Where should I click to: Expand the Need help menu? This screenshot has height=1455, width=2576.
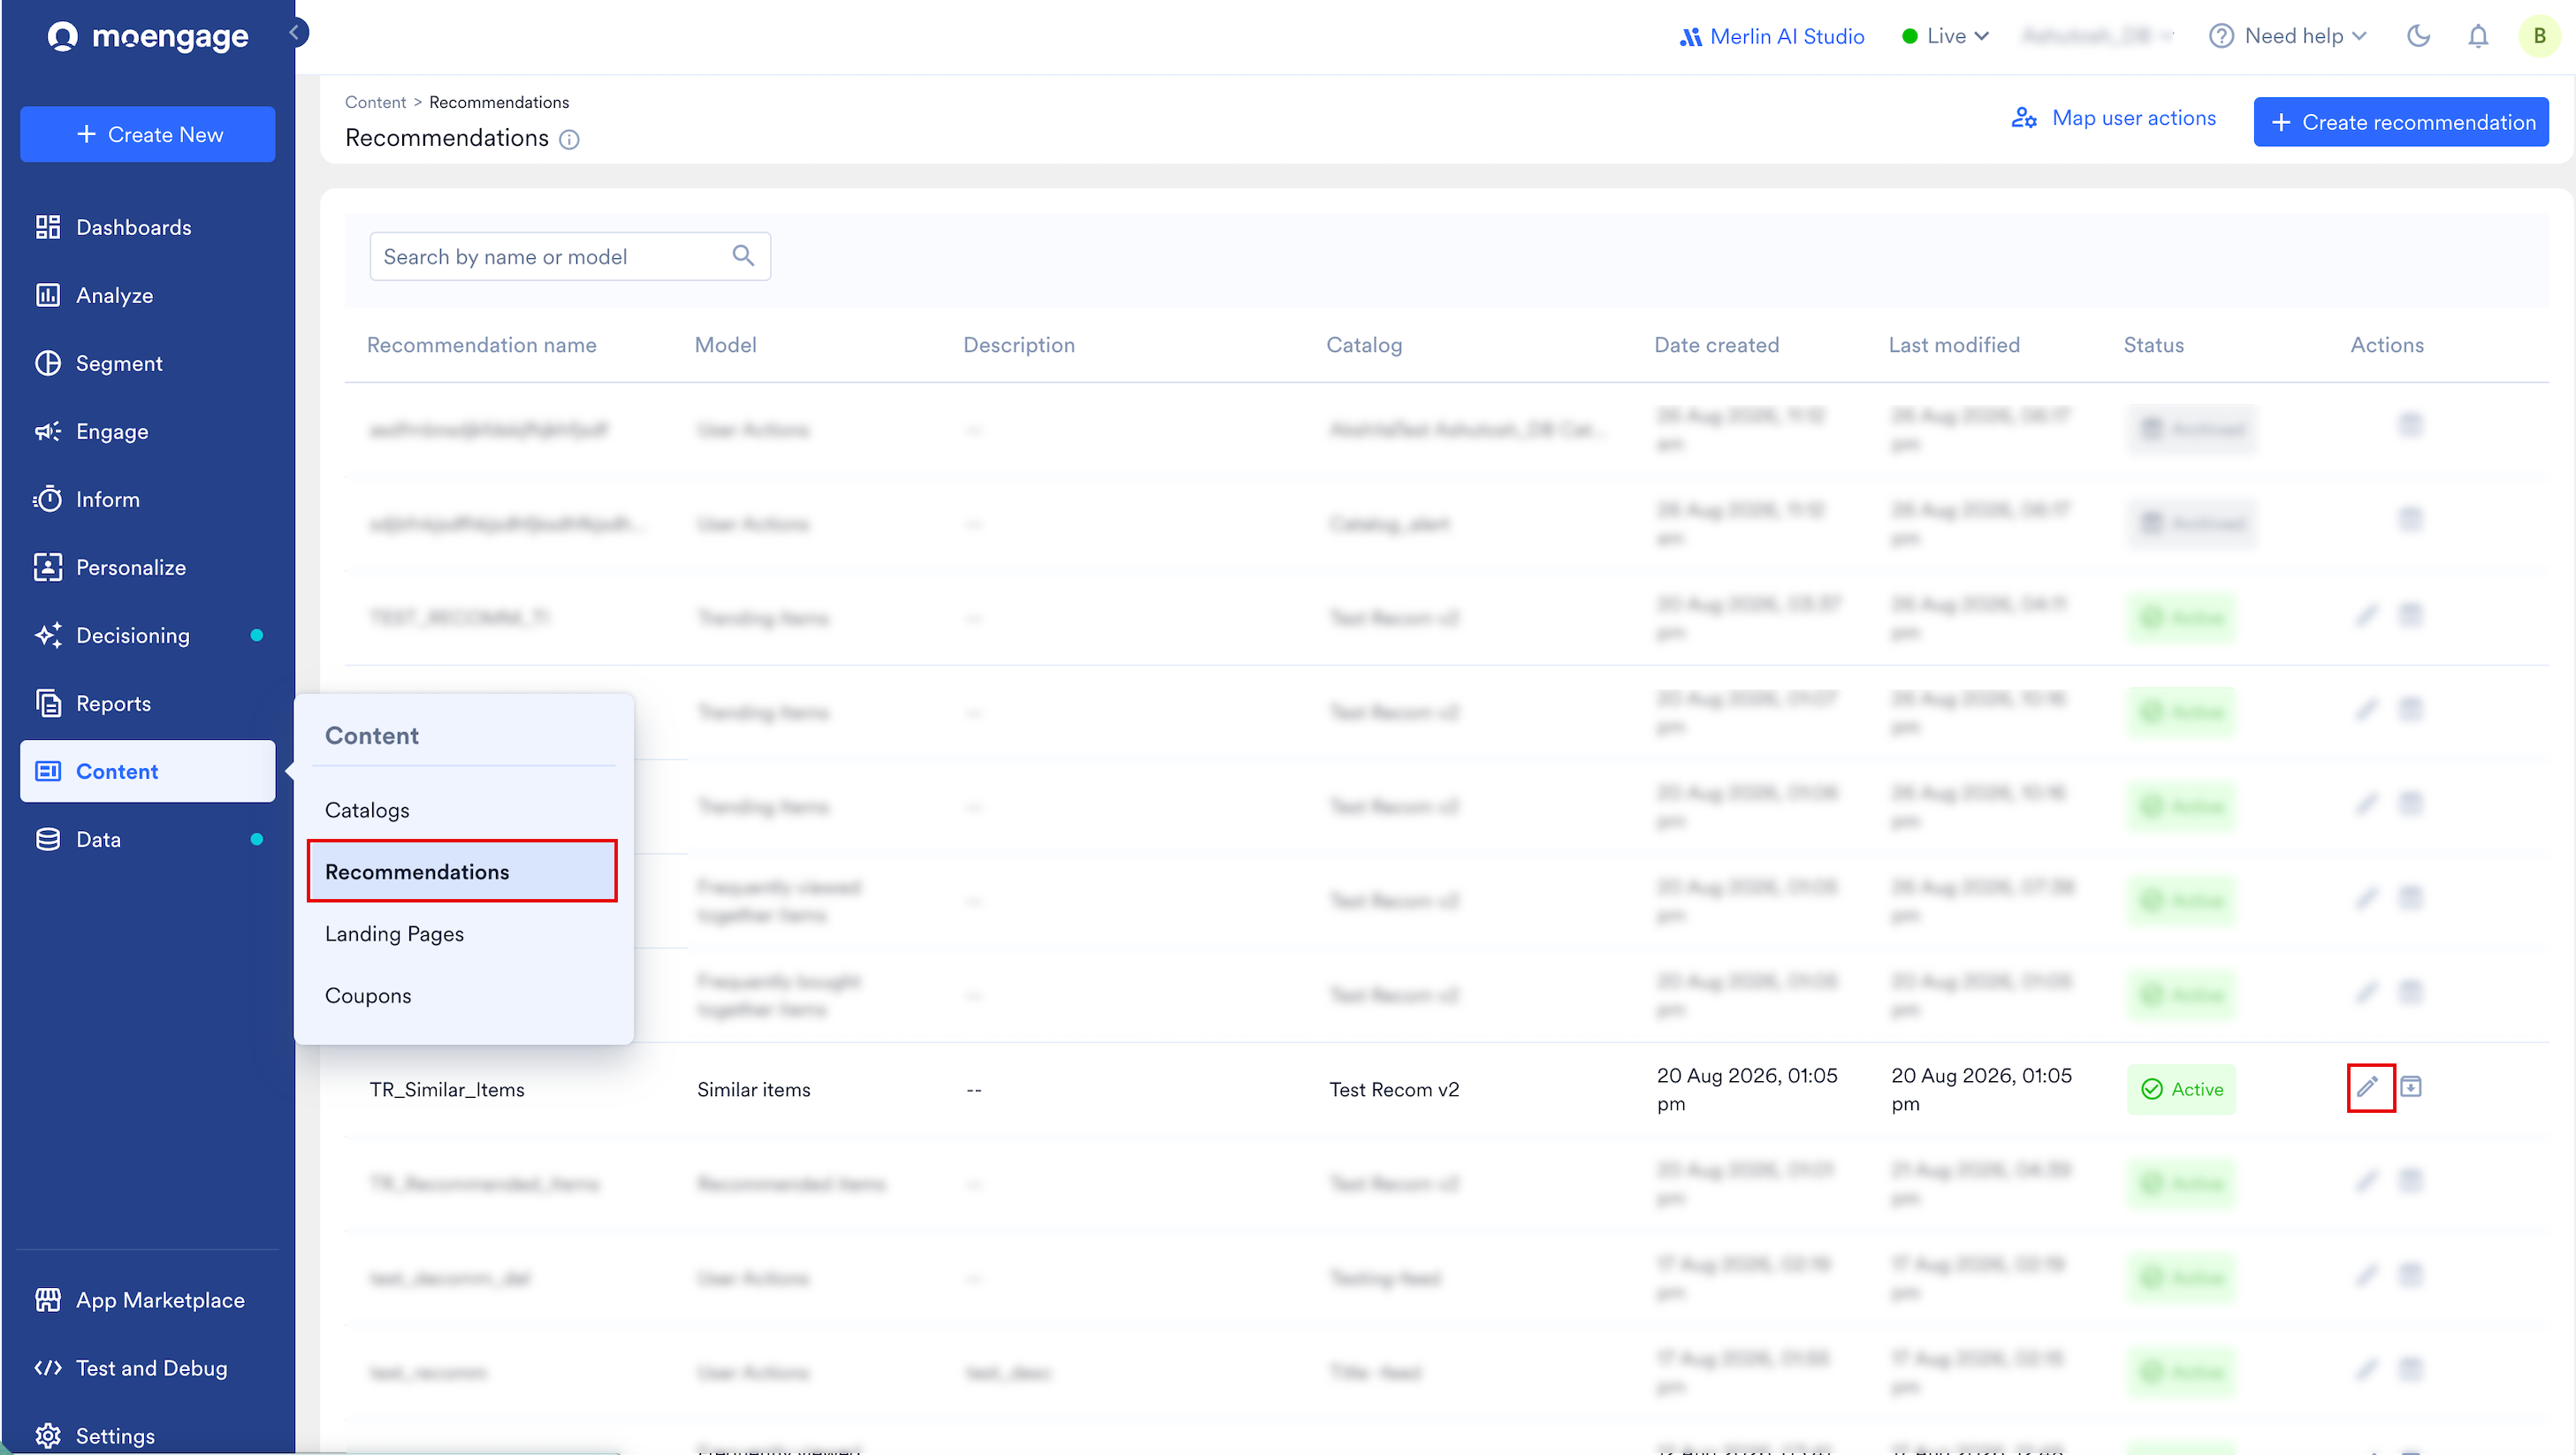pyautogui.click(x=2288, y=36)
